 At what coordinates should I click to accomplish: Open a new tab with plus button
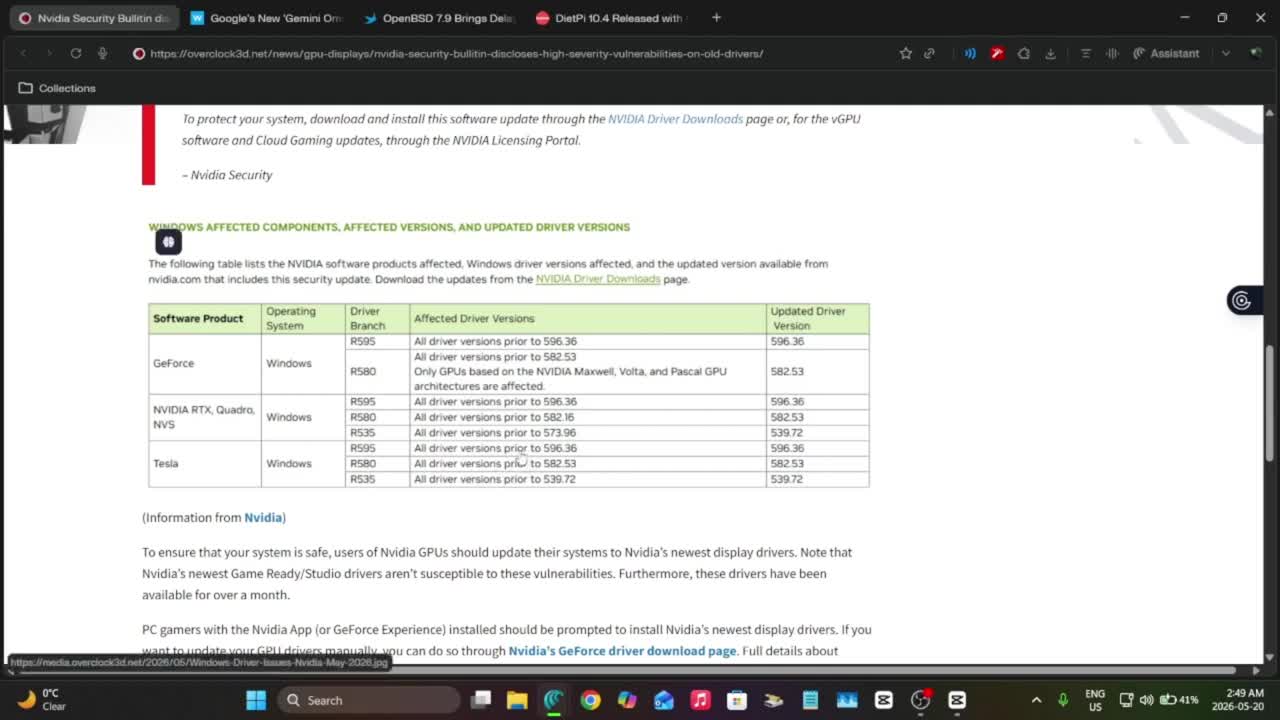[x=716, y=18]
